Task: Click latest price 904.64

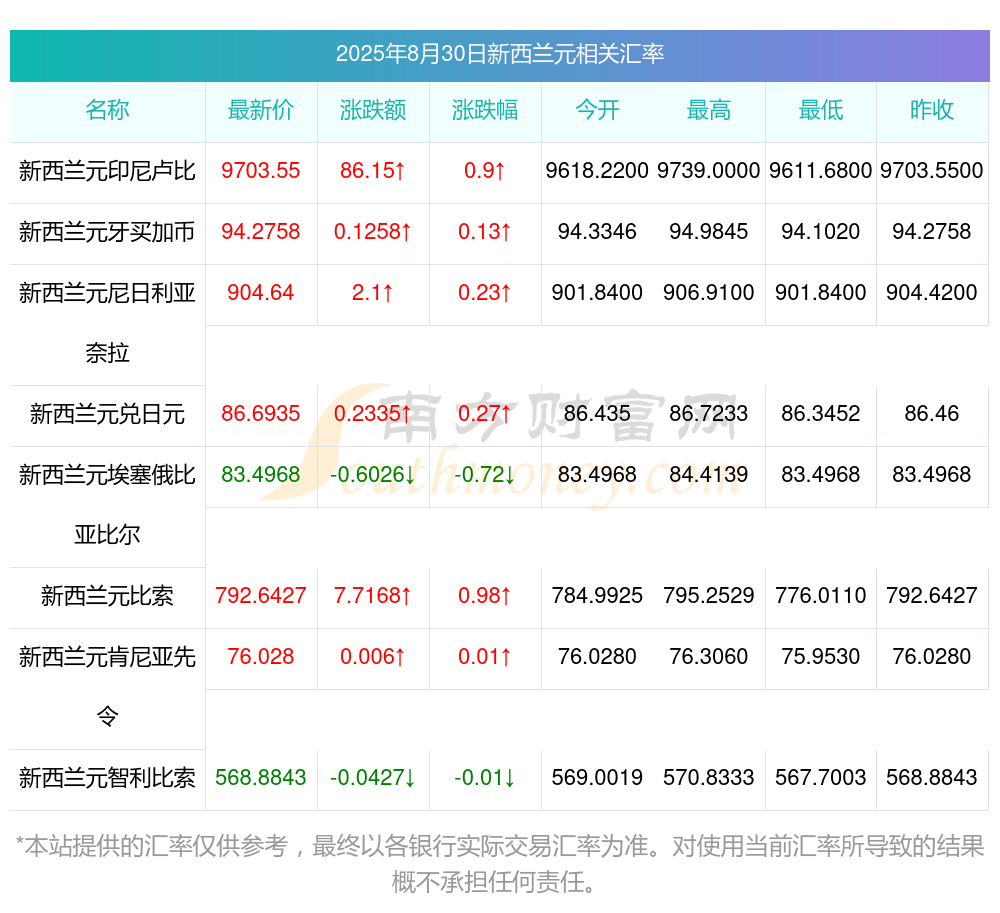Action: pyautogui.click(x=260, y=293)
